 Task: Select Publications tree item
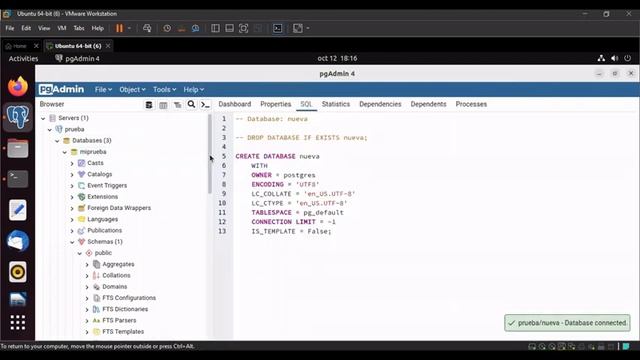[104, 230]
